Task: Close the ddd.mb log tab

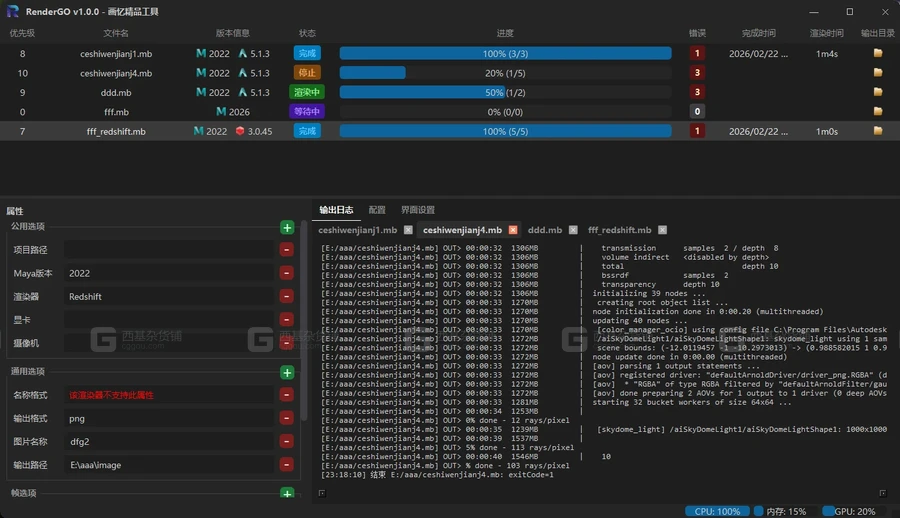Action: point(573,230)
